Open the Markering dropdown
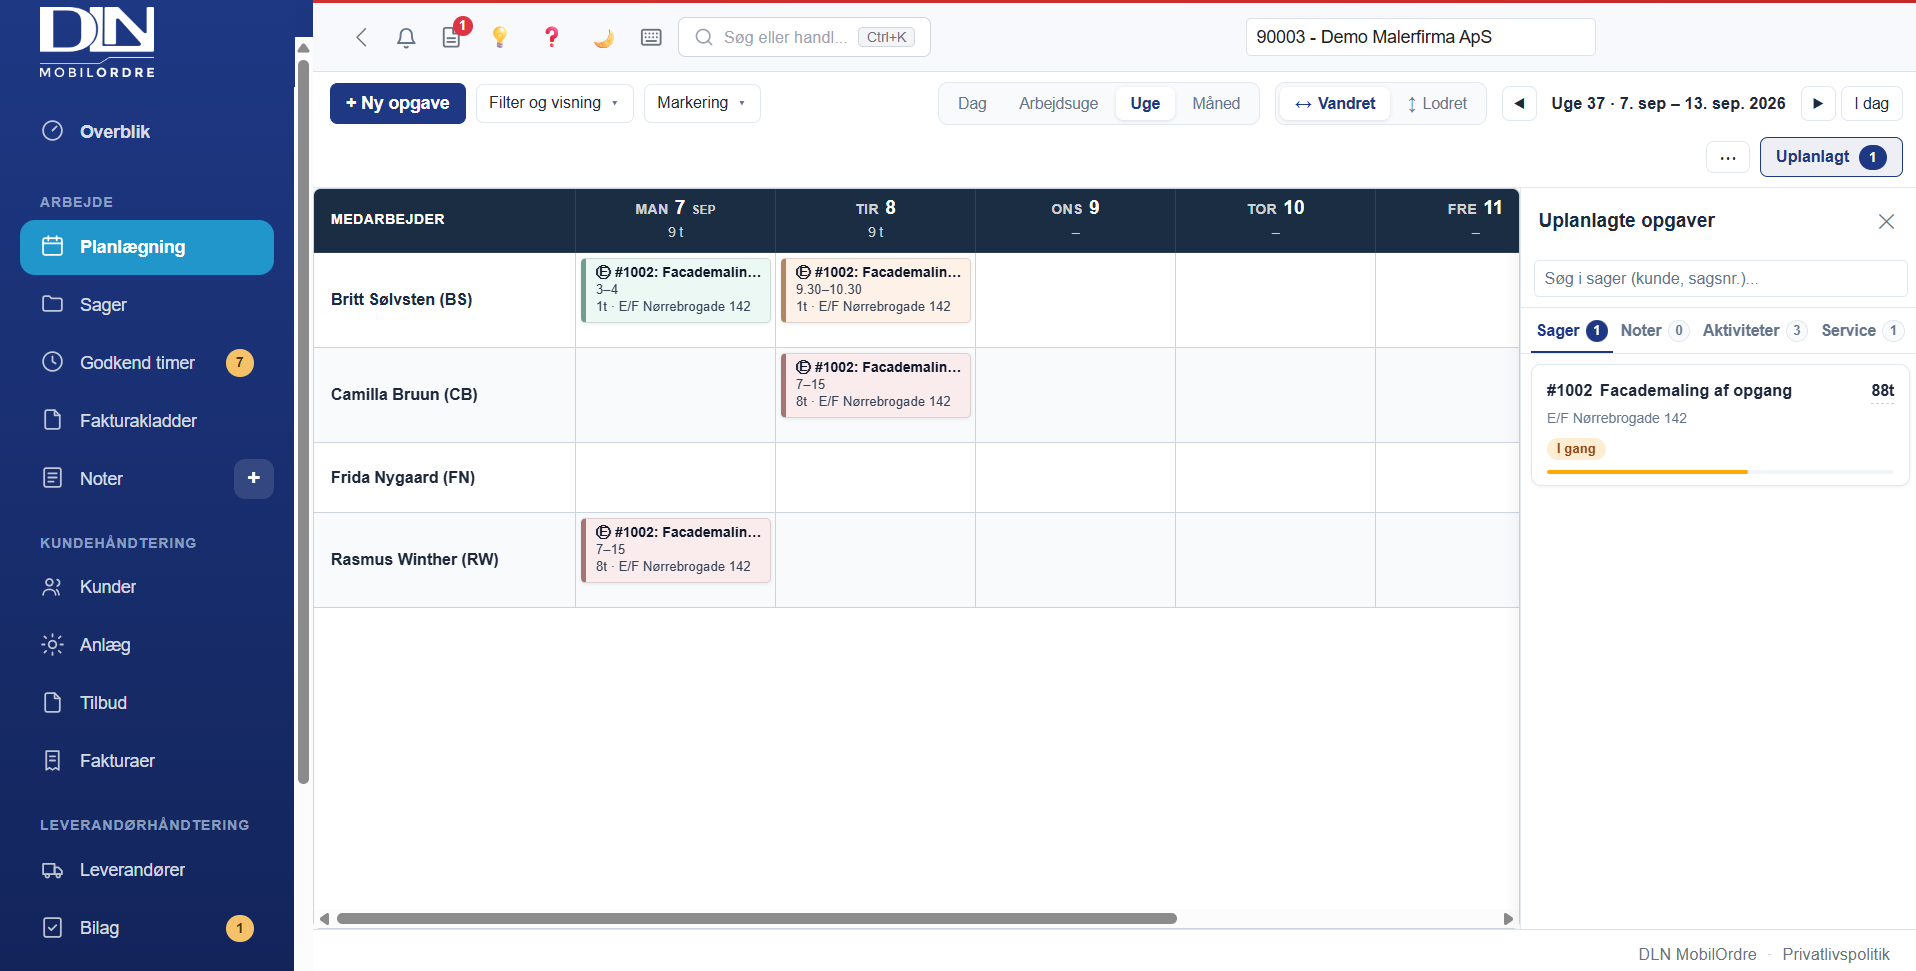The height and width of the screenshot is (971, 1916). pos(702,103)
